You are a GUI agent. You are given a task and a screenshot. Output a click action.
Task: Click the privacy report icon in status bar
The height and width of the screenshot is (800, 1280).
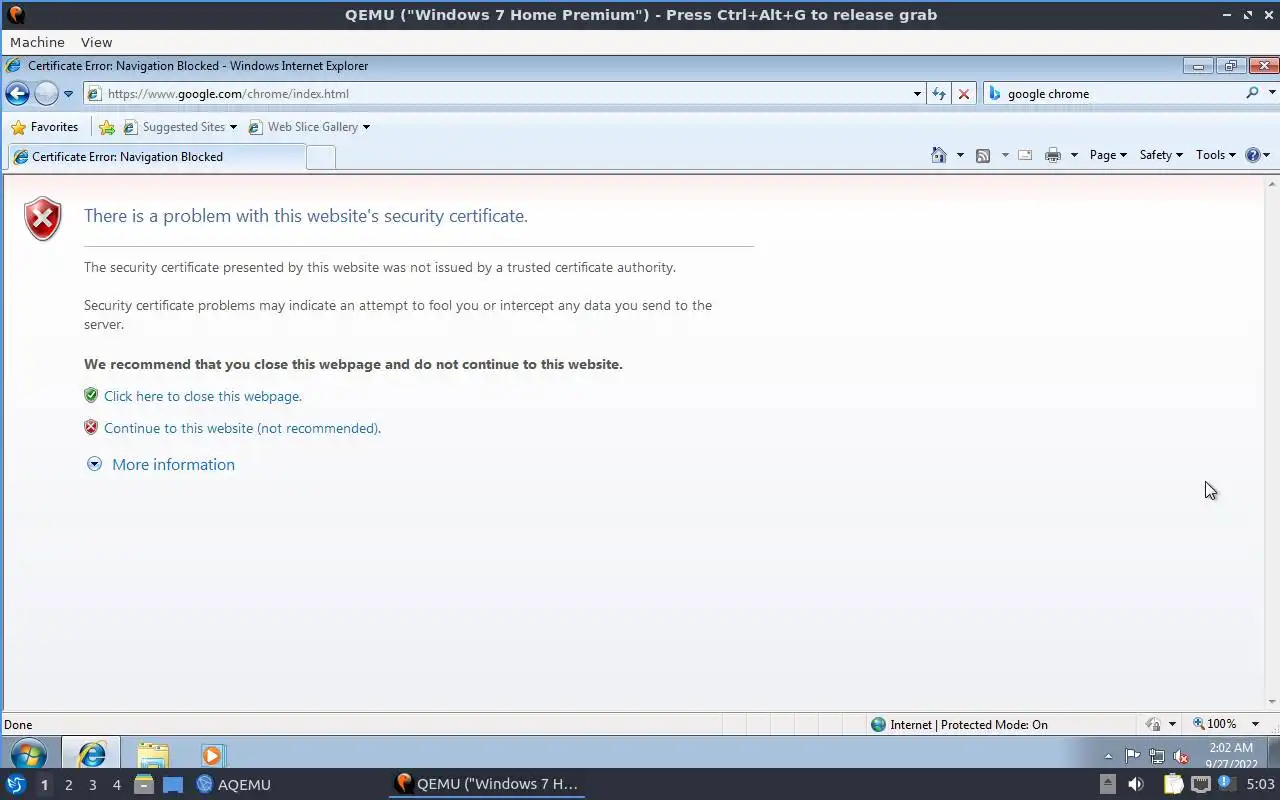(x=1153, y=724)
